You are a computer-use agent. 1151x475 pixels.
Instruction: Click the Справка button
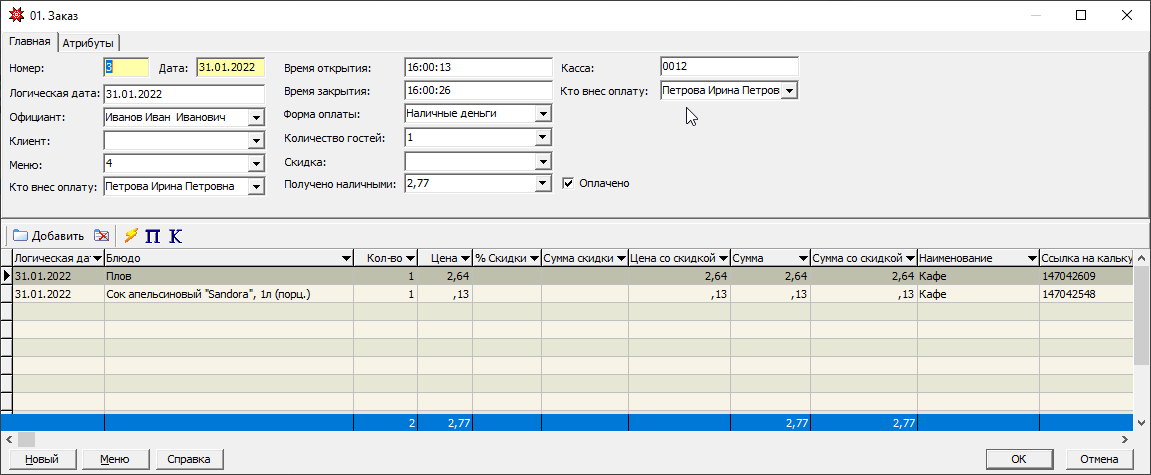point(189,459)
